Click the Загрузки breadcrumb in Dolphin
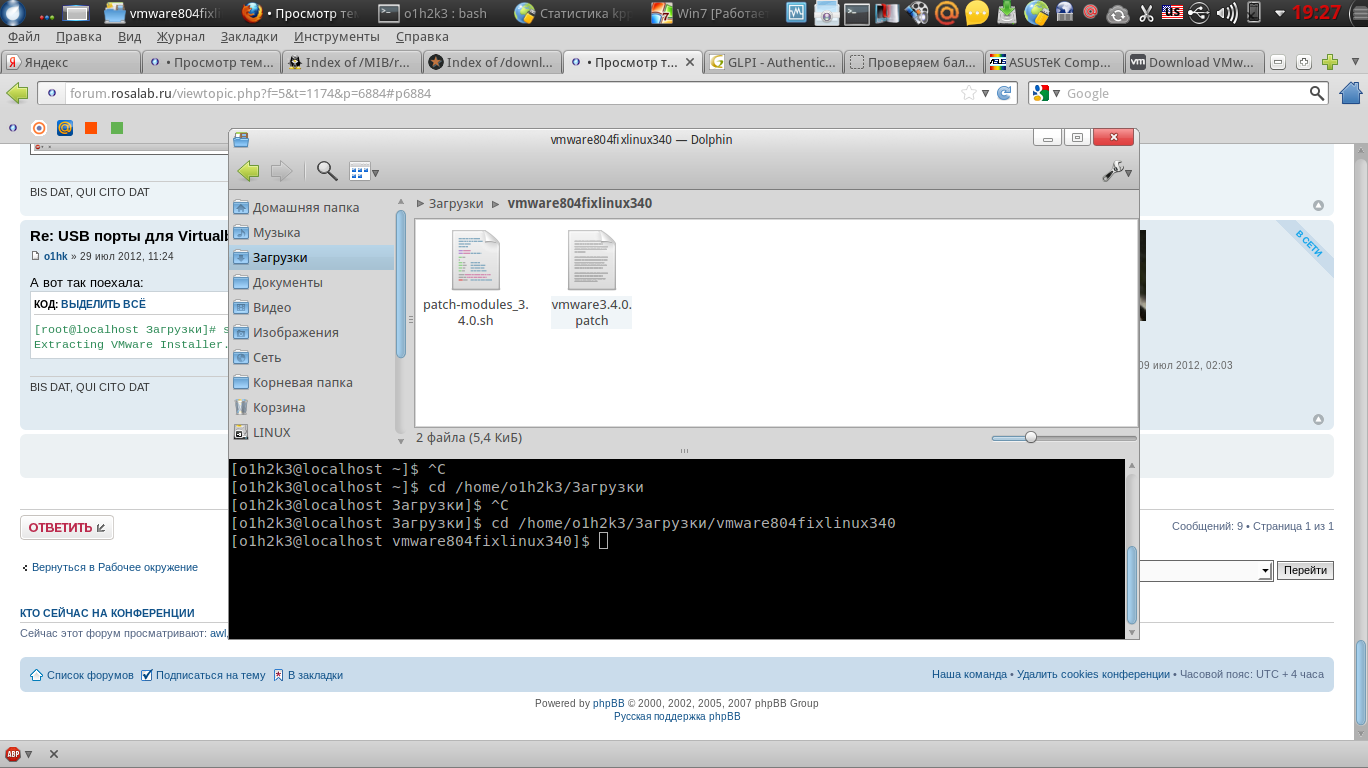Viewport: 1368px width, 768px height. point(456,203)
